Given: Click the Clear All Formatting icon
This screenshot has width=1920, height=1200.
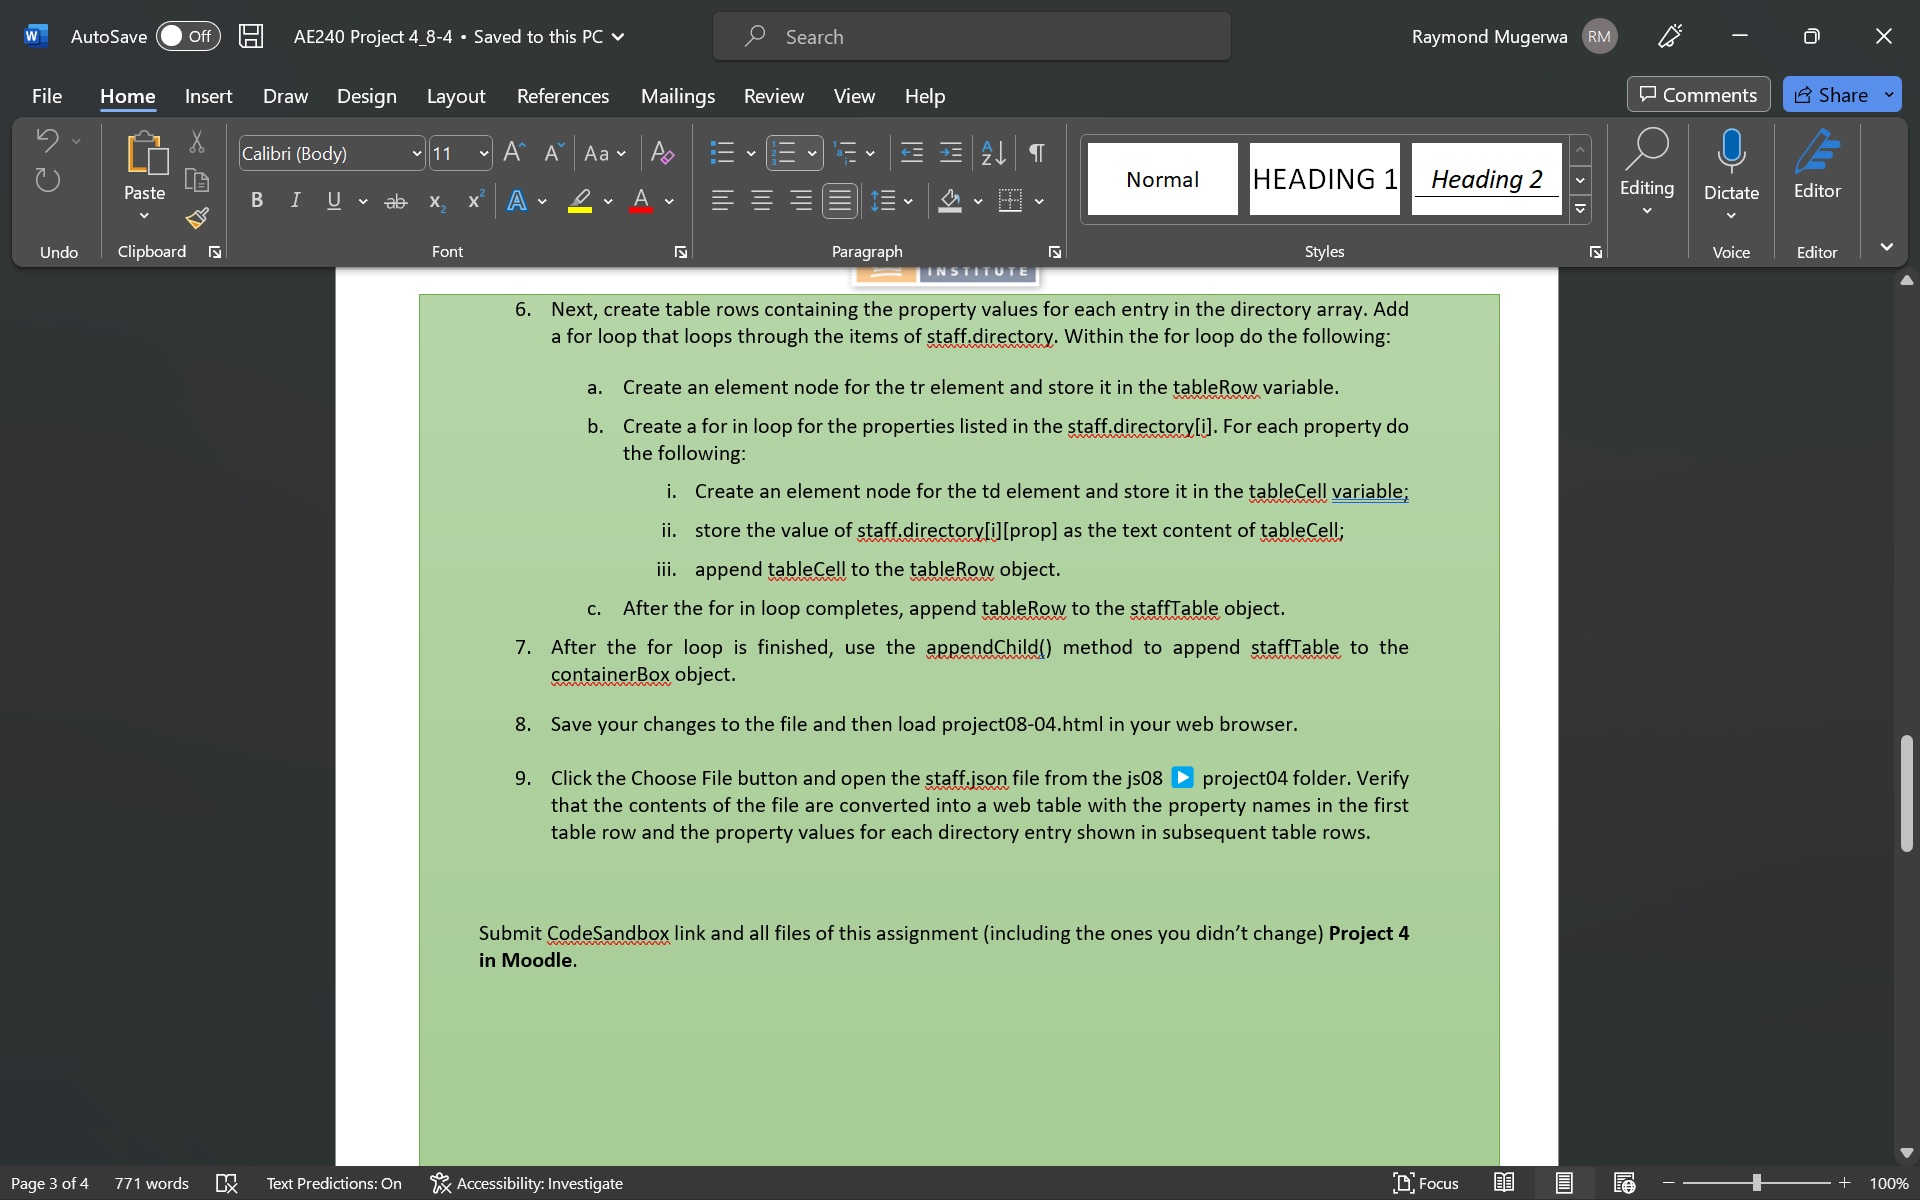Looking at the screenshot, I should [662, 153].
